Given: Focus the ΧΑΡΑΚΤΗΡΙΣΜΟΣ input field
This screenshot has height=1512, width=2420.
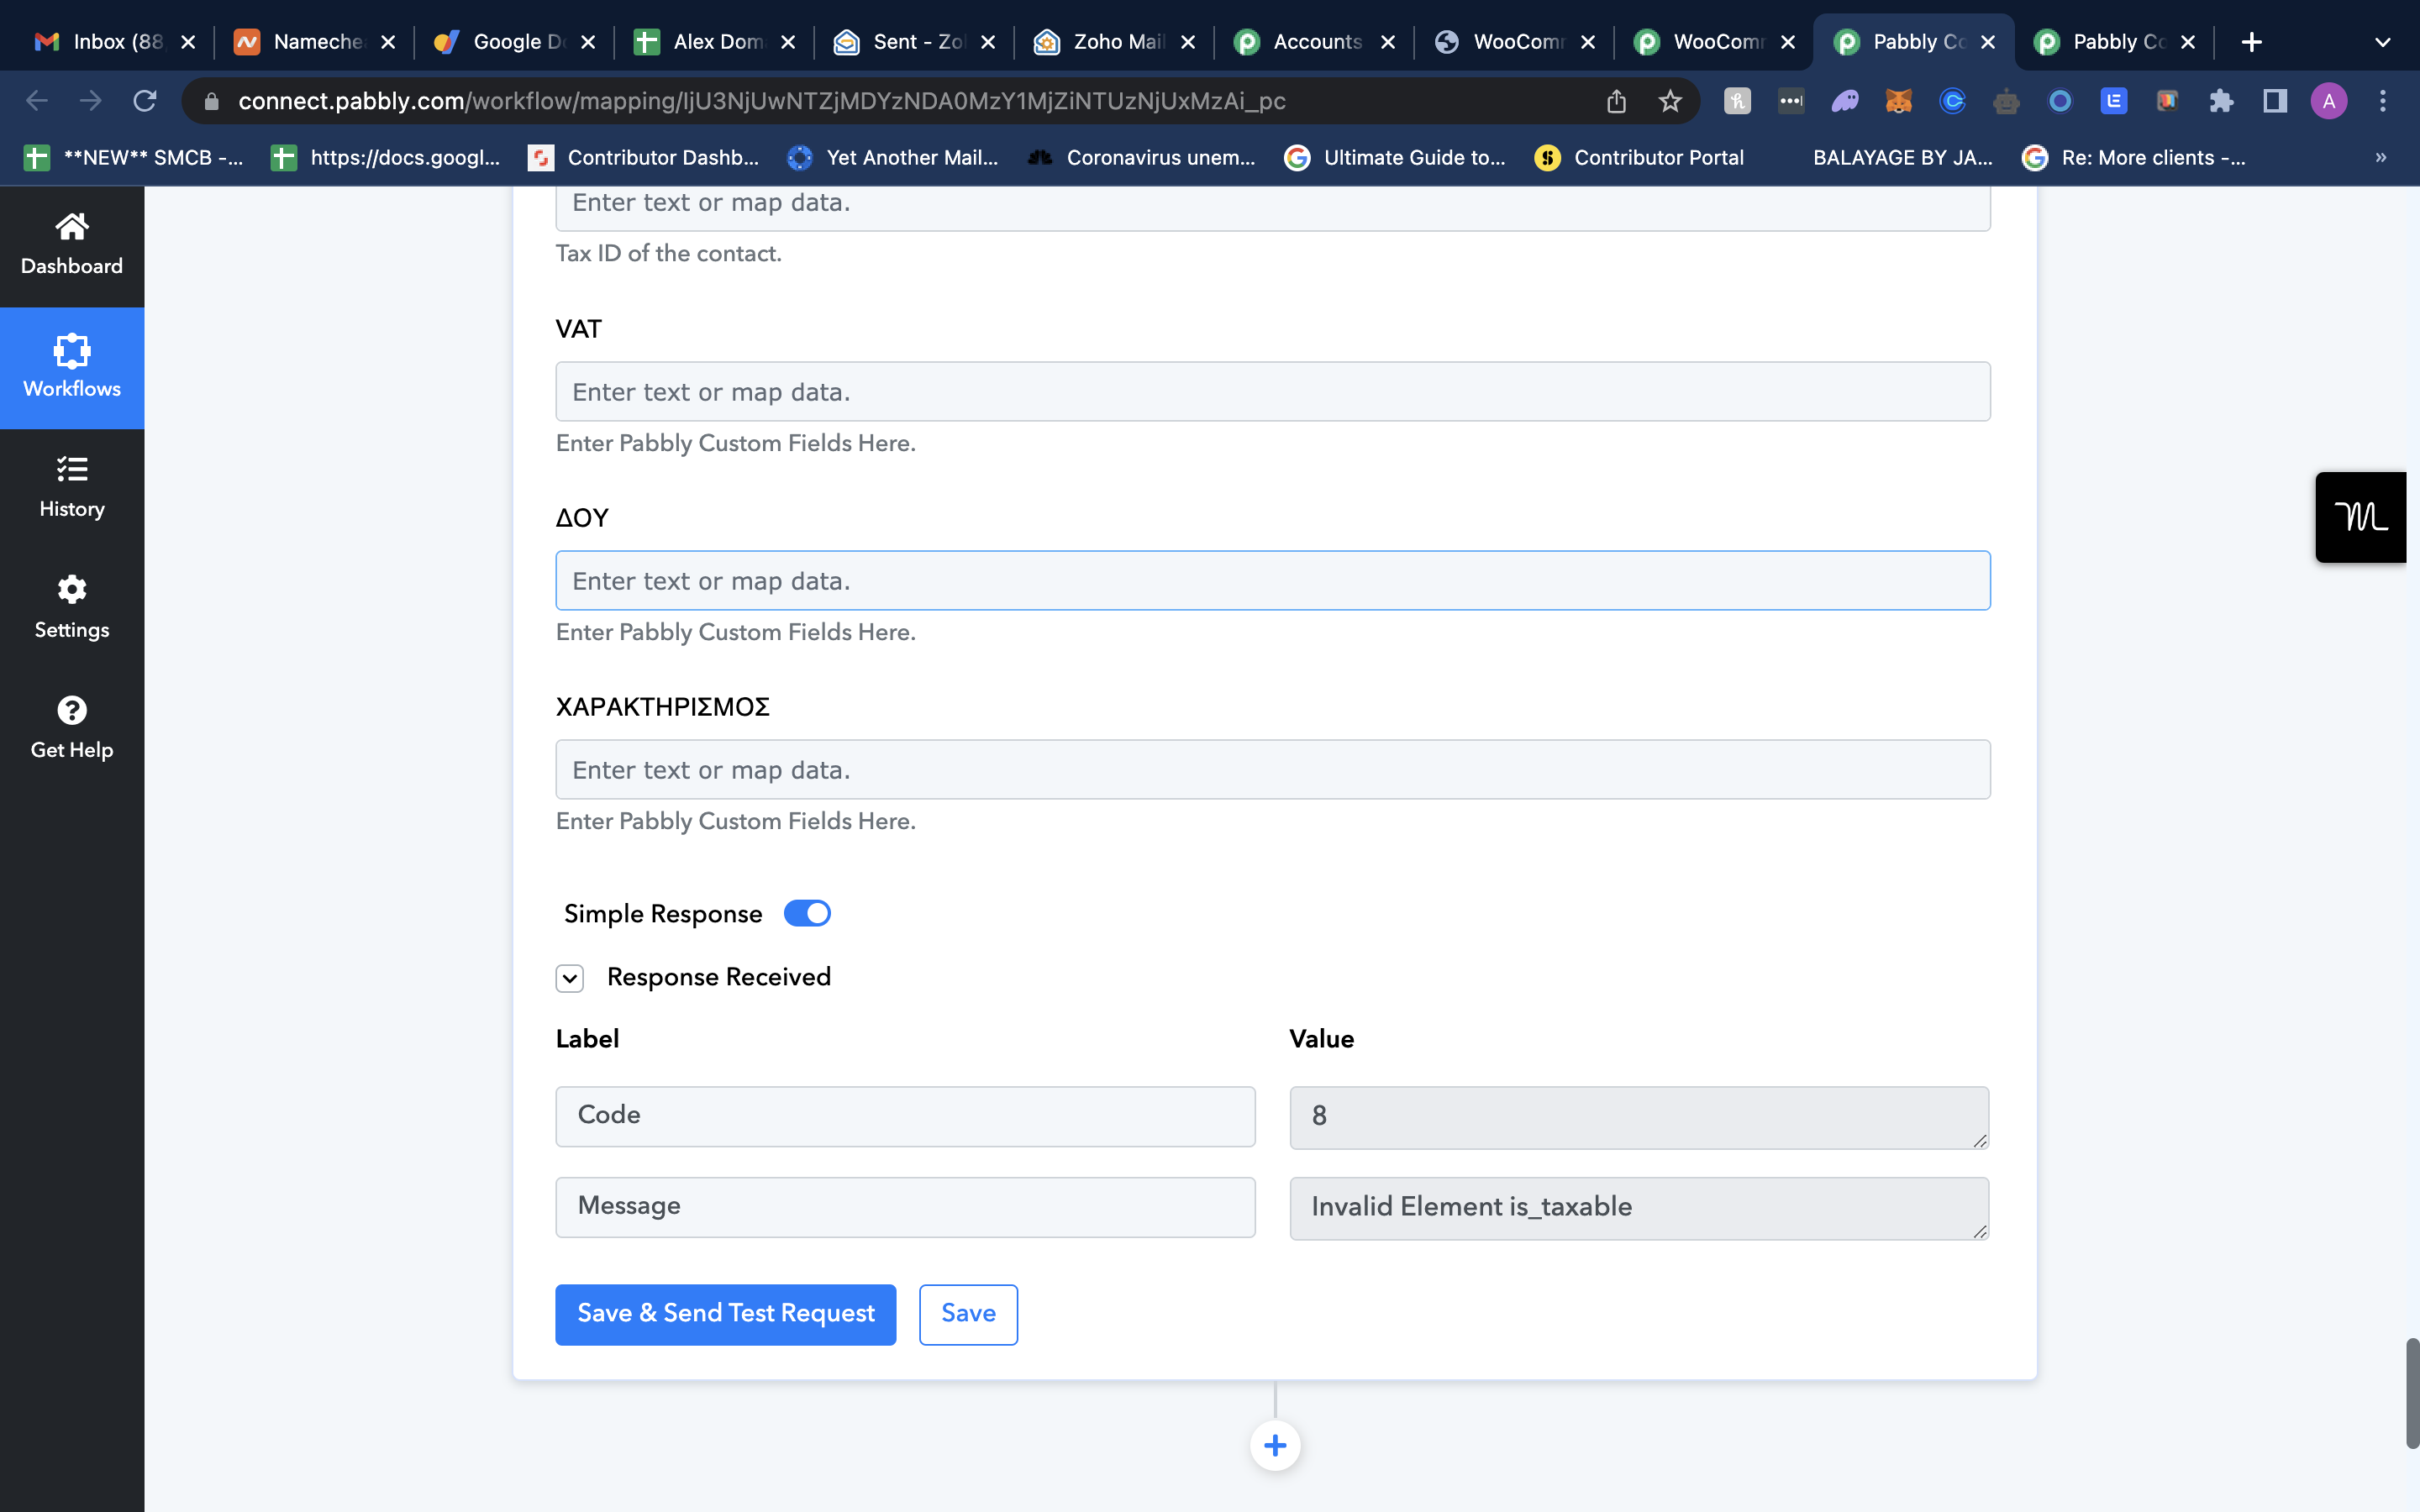Looking at the screenshot, I should pos(1273,769).
